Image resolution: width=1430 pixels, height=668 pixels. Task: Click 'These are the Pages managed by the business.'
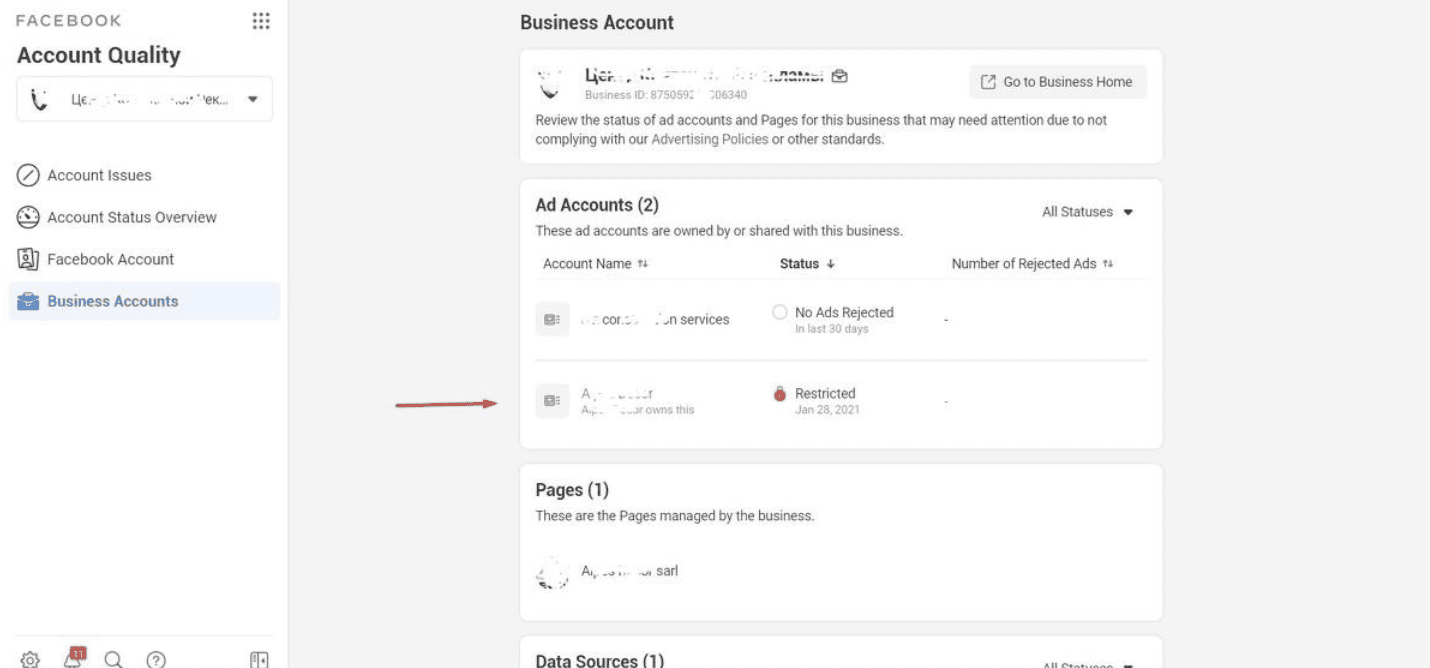(675, 516)
